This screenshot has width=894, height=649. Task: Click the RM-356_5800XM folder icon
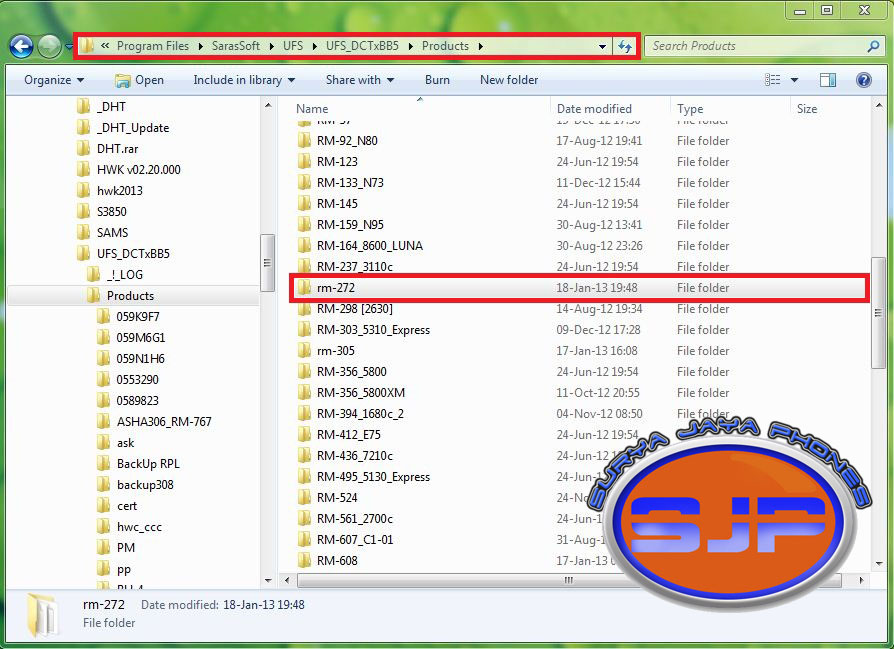304,393
